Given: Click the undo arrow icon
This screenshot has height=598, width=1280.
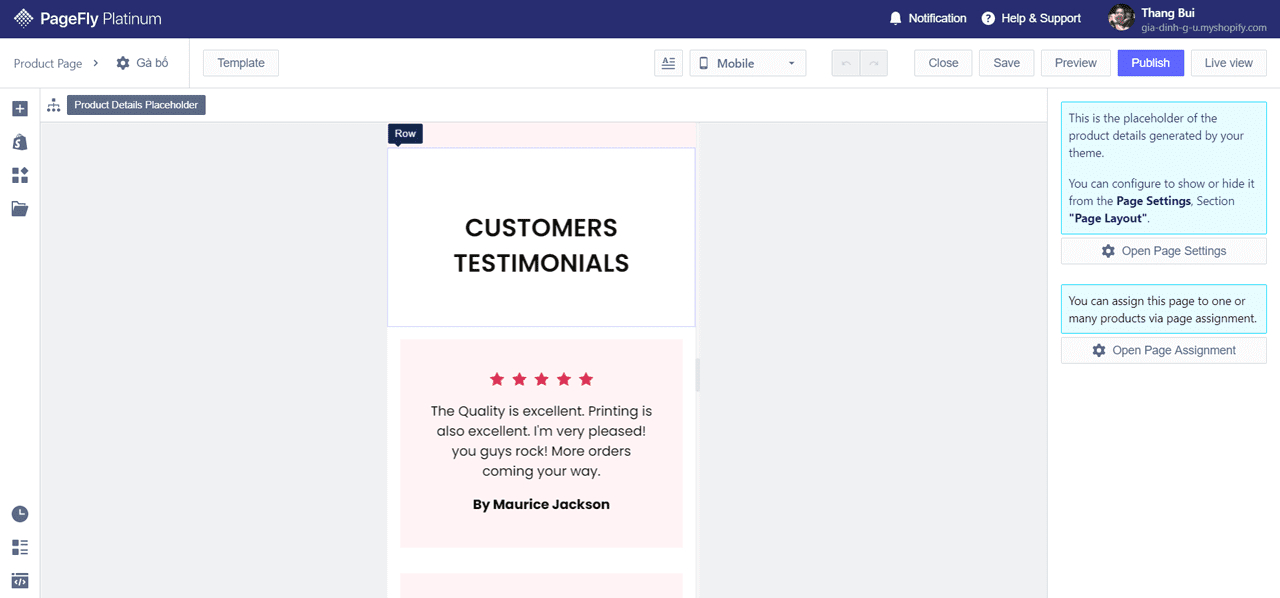Looking at the screenshot, I should point(845,62).
